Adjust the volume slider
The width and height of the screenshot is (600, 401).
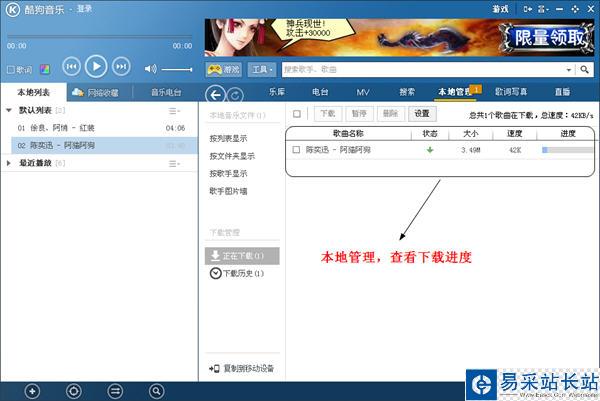click(x=177, y=69)
